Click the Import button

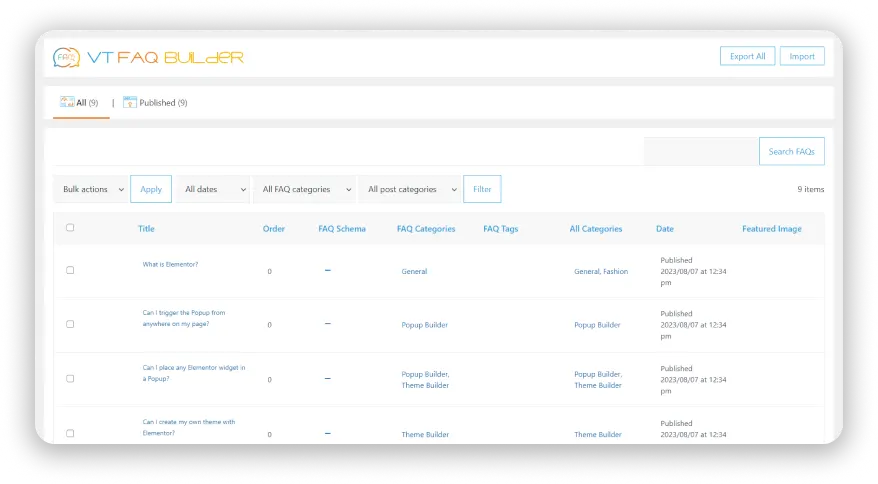coord(802,56)
